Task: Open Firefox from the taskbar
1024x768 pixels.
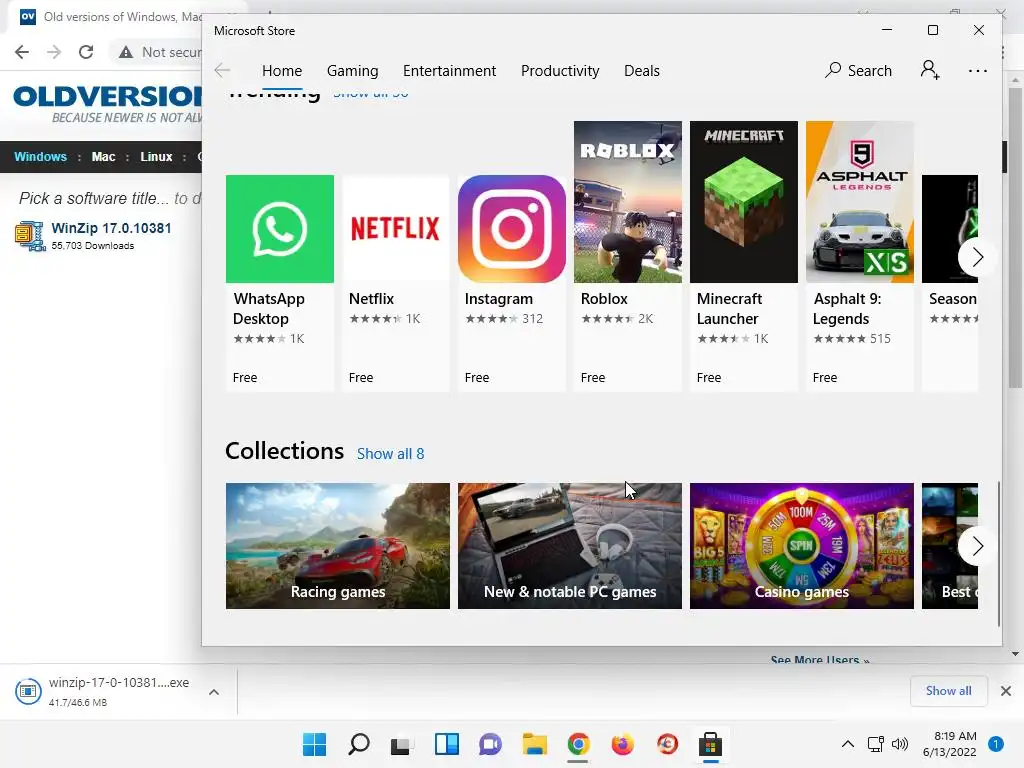Action: tap(622, 744)
